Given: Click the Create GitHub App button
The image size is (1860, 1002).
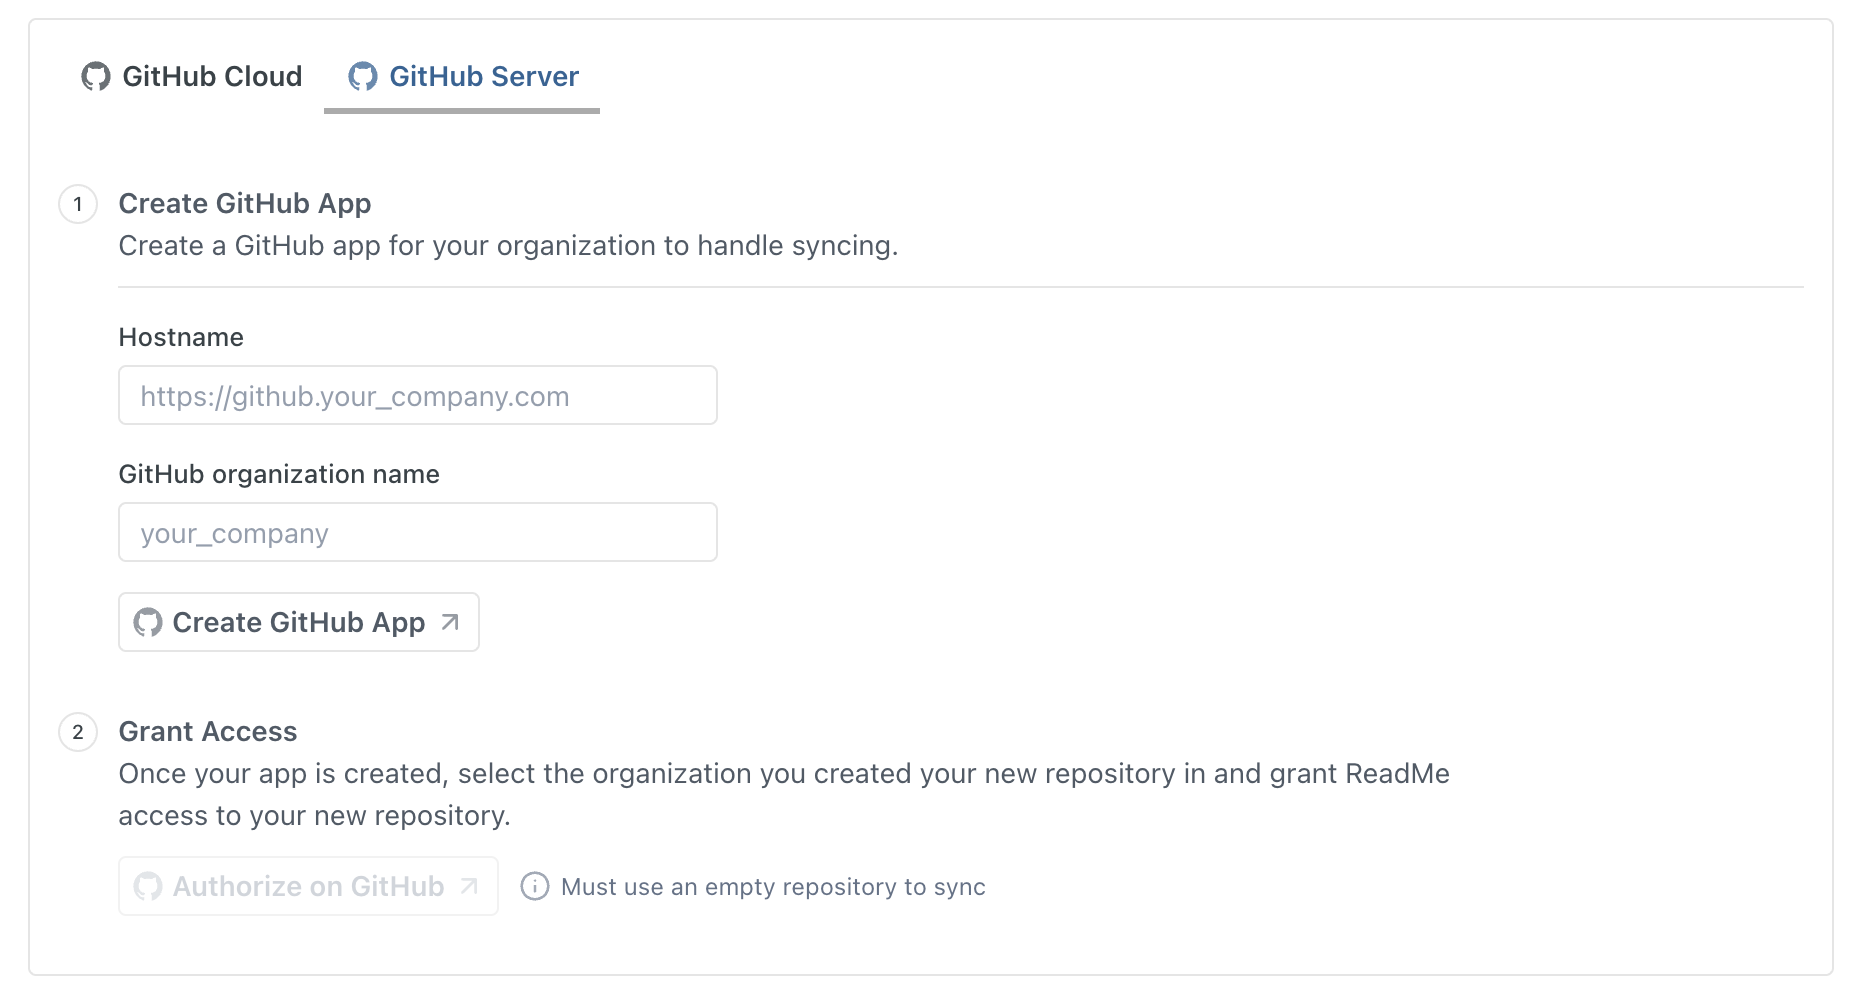Looking at the screenshot, I should tap(299, 622).
